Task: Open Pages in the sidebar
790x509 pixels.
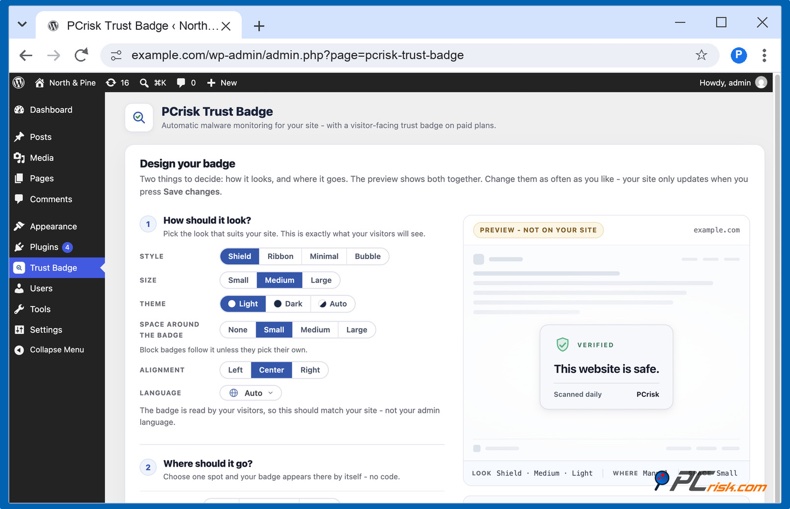Action: (x=57, y=178)
